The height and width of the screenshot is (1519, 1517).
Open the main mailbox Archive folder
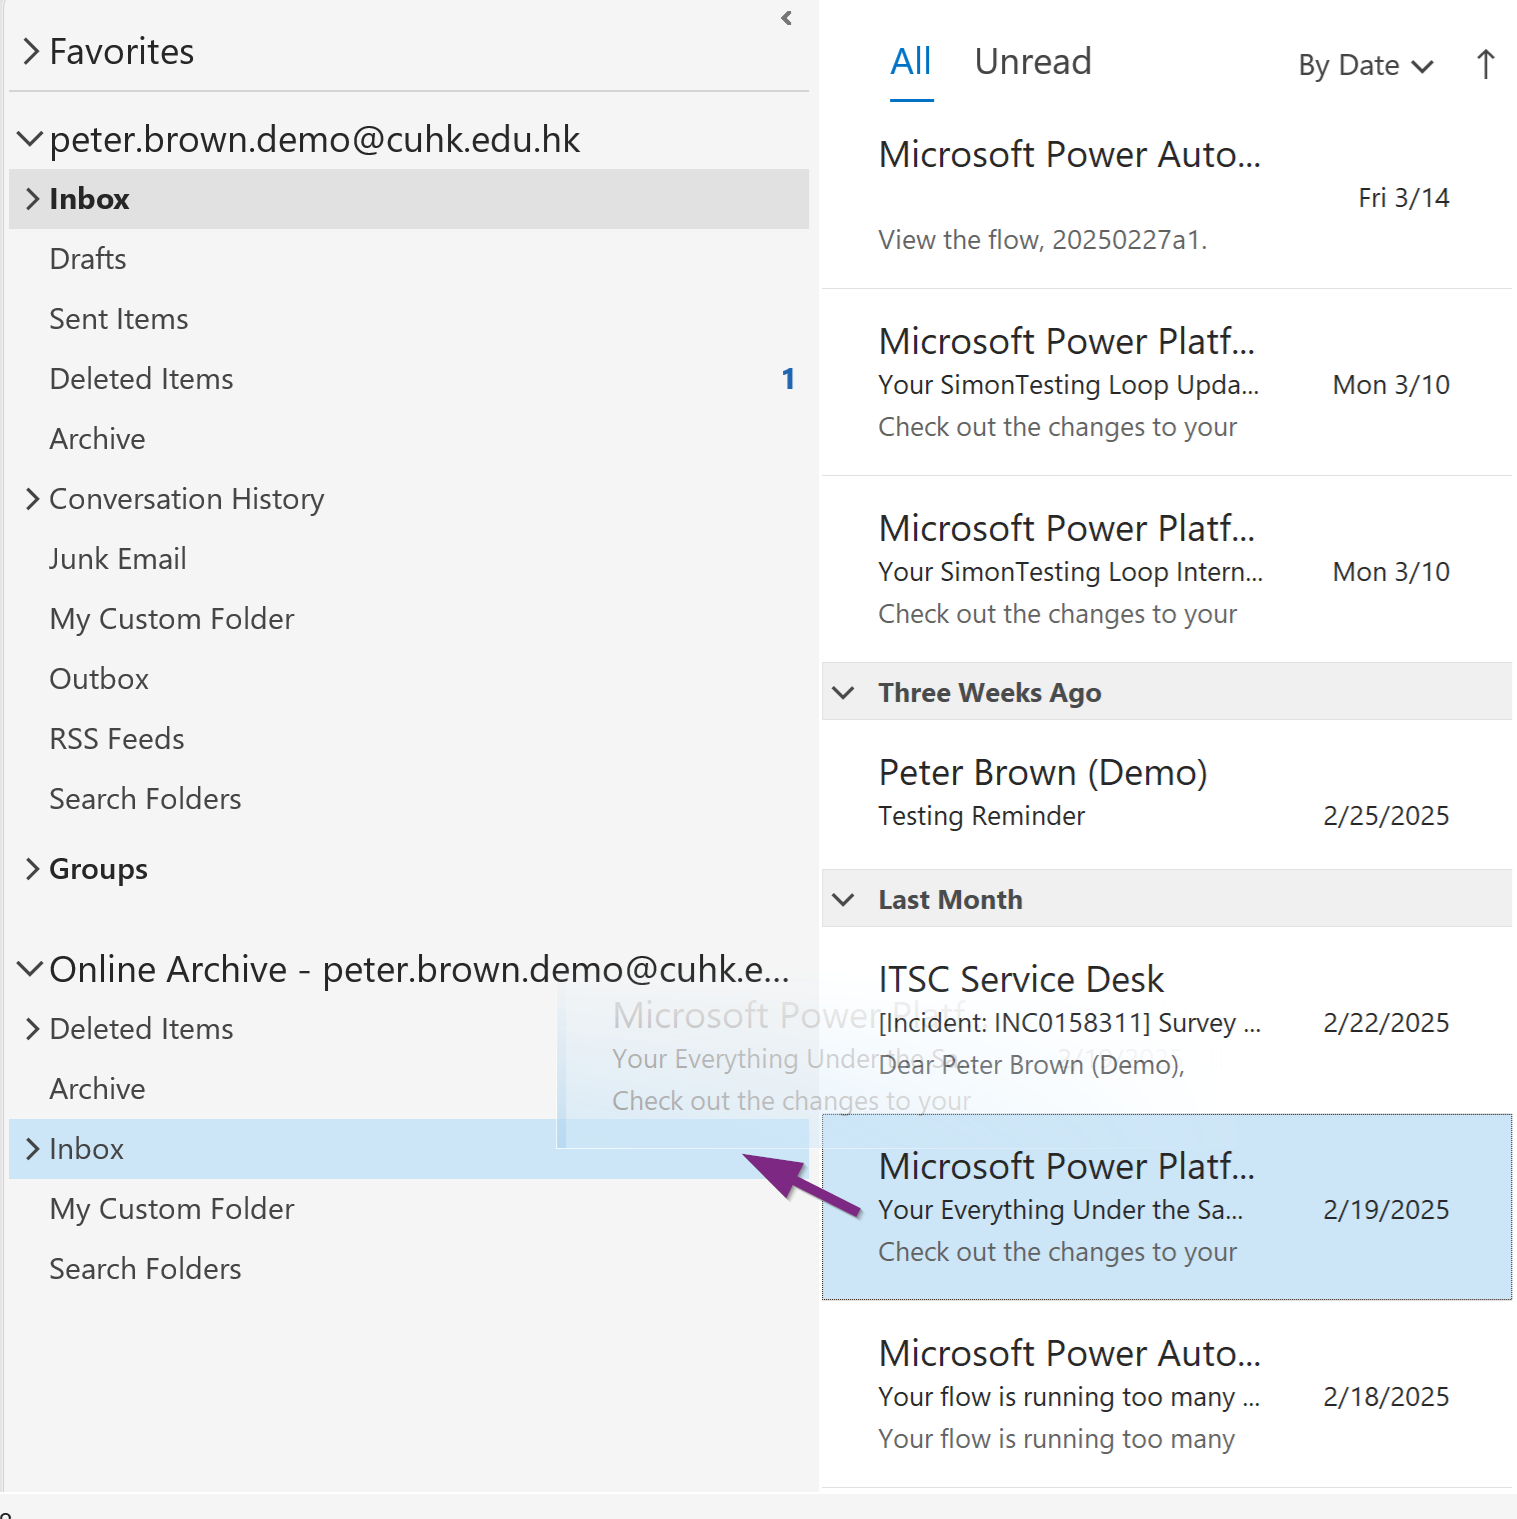click(409, 439)
